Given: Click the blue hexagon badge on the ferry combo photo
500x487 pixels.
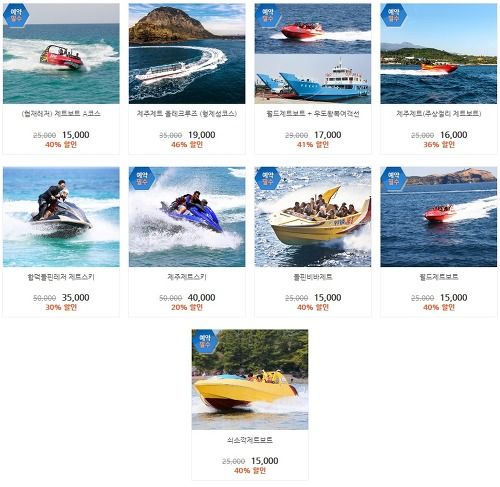Looking at the screenshot, I should tap(267, 15).
